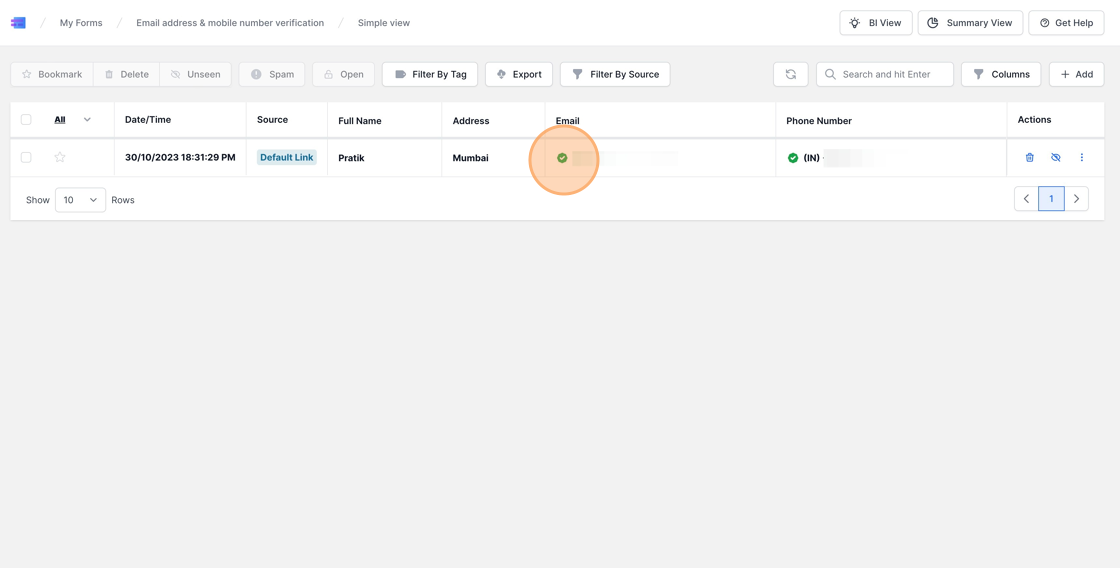Star the Pratik row as bookmark

60,158
